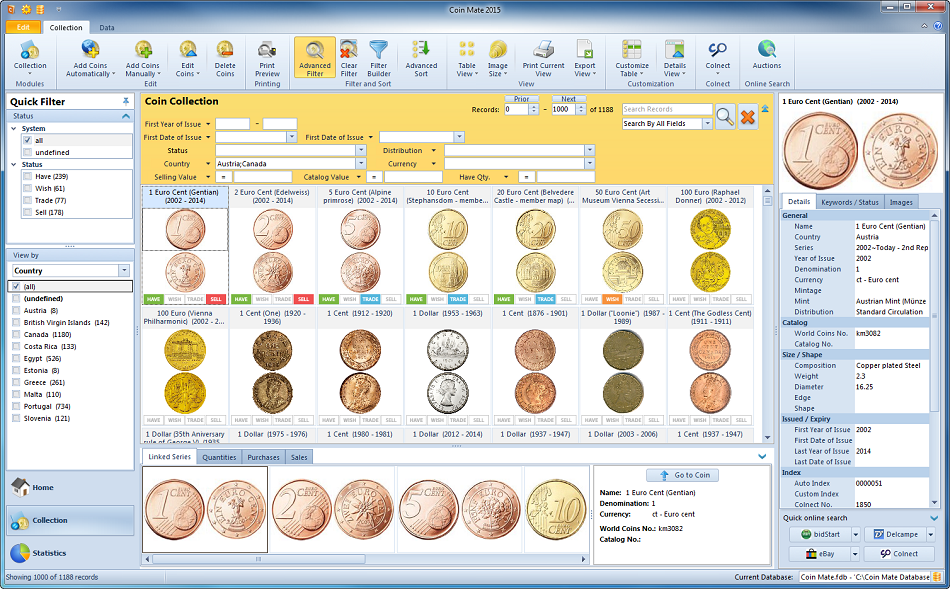The width and height of the screenshot is (950, 589).
Task: Switch to the Data ribbon tab
Action: tap(107, 27)
